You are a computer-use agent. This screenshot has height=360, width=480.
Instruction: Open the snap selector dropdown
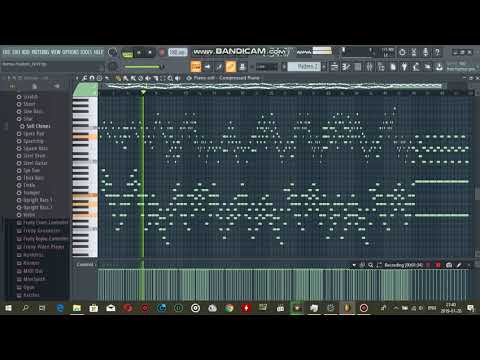pyautogui.click(x=266, y=67)
